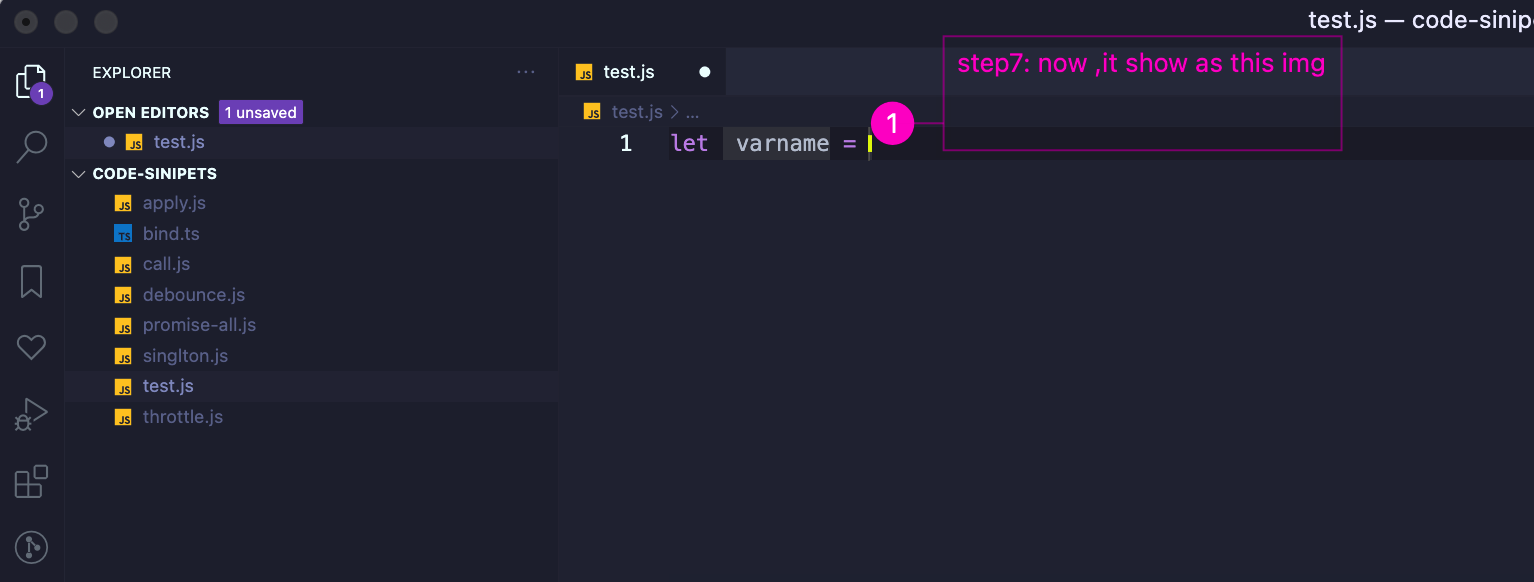Open the Explorer More Actions menu
This screenshot has height=582, width=1534.
click(x=526, y=71)
